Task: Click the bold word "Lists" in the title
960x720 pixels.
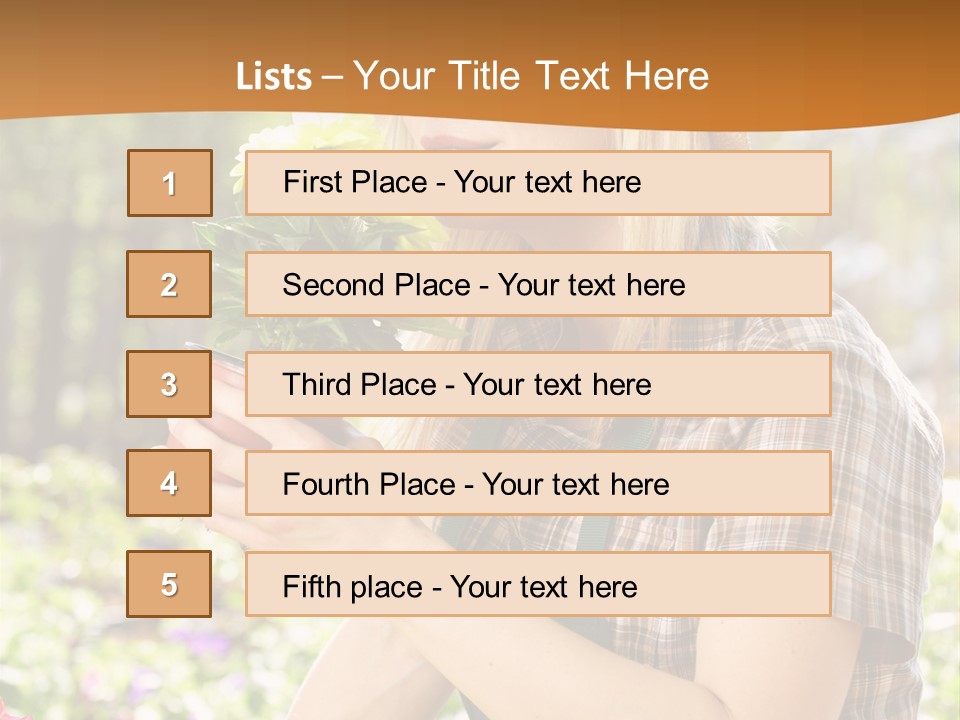Action: point(273,76)
